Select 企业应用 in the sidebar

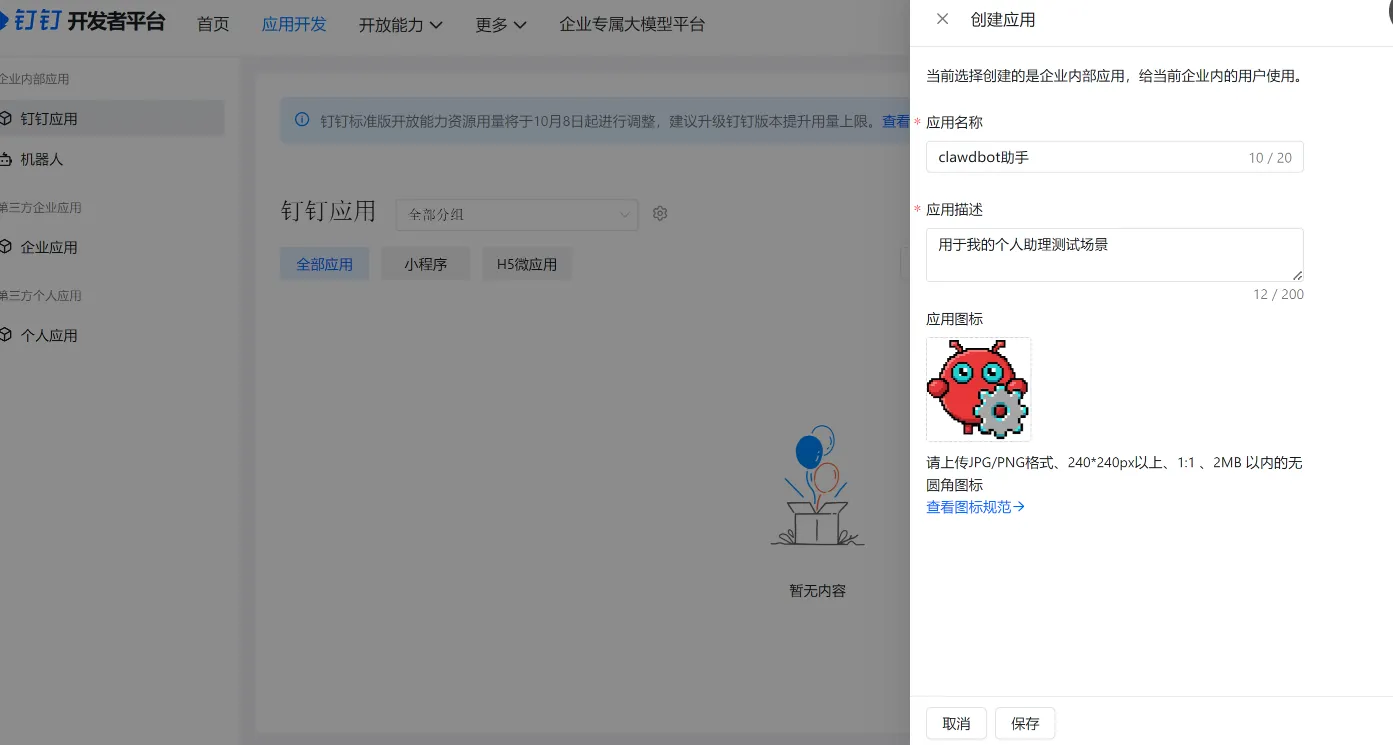[x=112, y=247]
